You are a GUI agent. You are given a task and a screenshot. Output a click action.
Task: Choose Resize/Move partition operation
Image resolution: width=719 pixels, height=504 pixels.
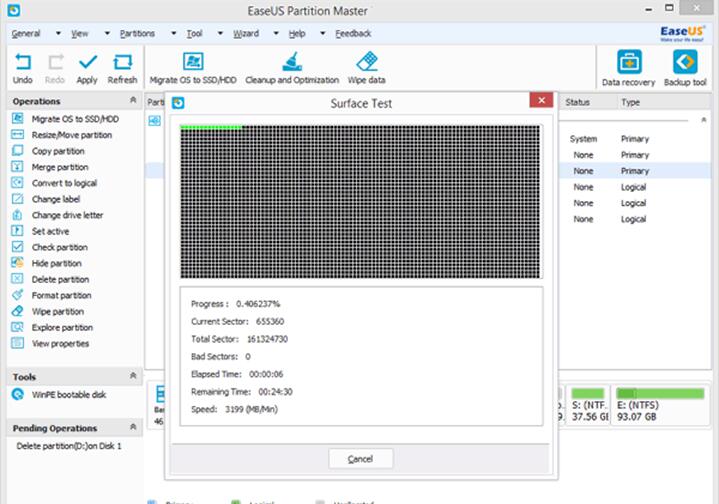(62, 135)
